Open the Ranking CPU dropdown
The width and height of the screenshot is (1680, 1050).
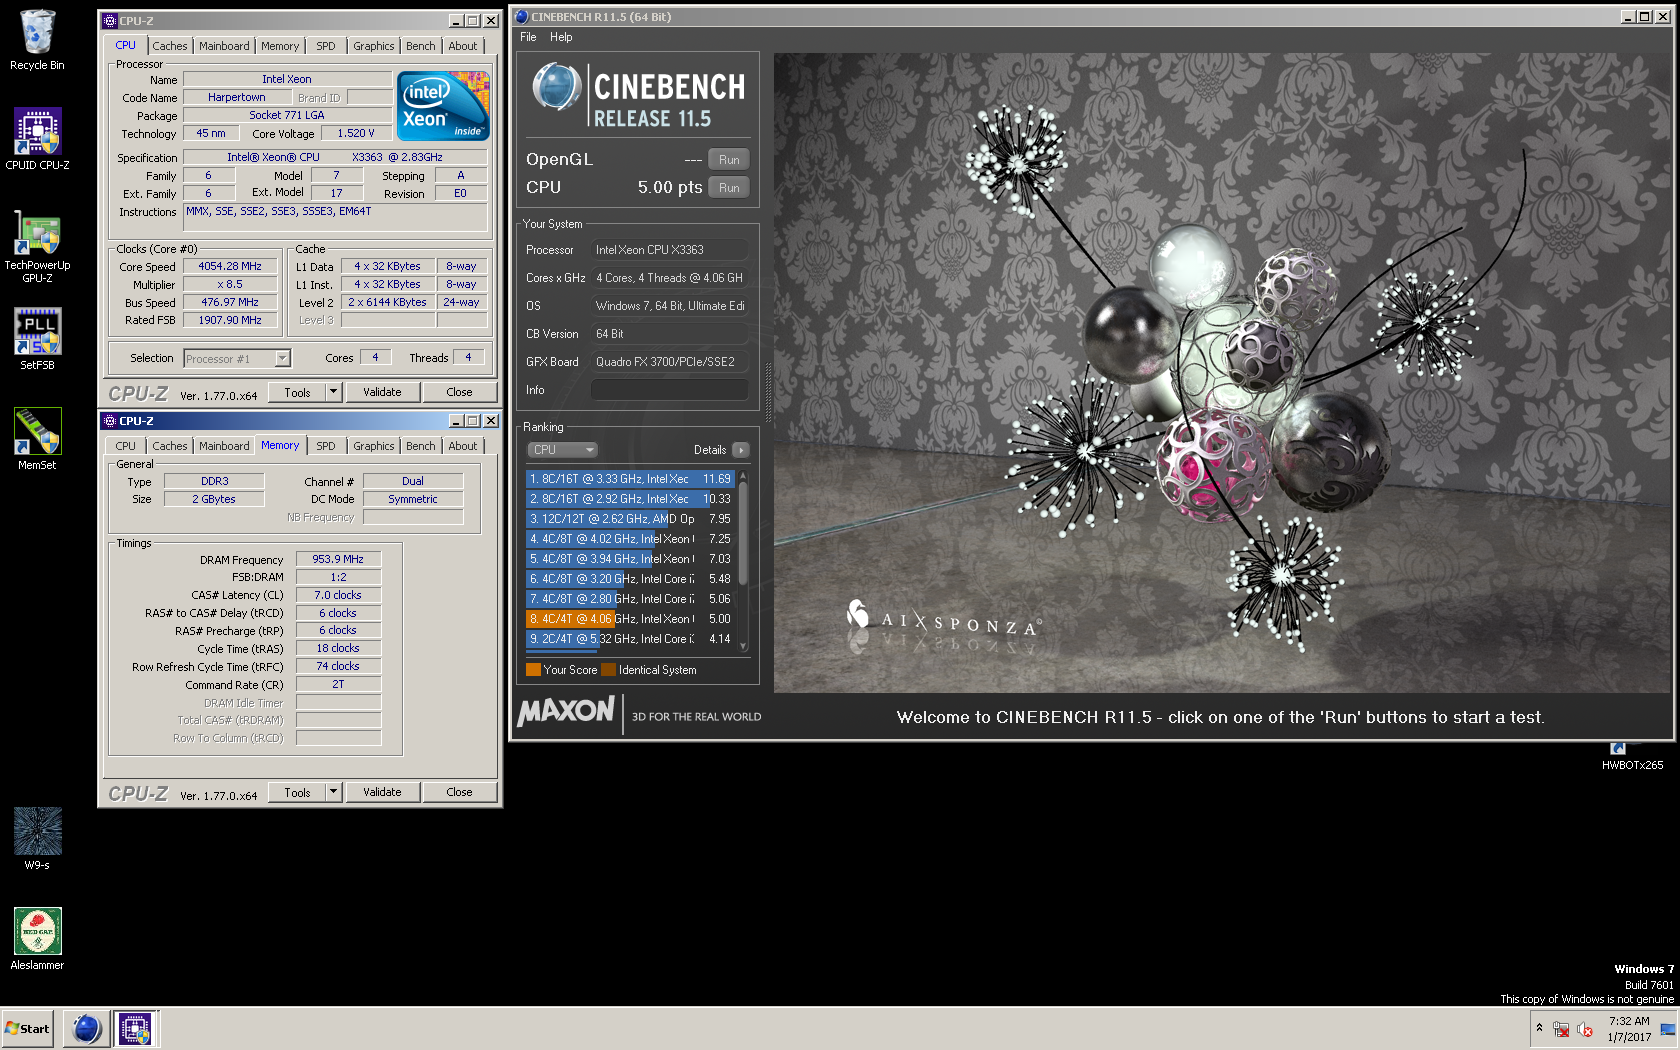coord(562,450)
